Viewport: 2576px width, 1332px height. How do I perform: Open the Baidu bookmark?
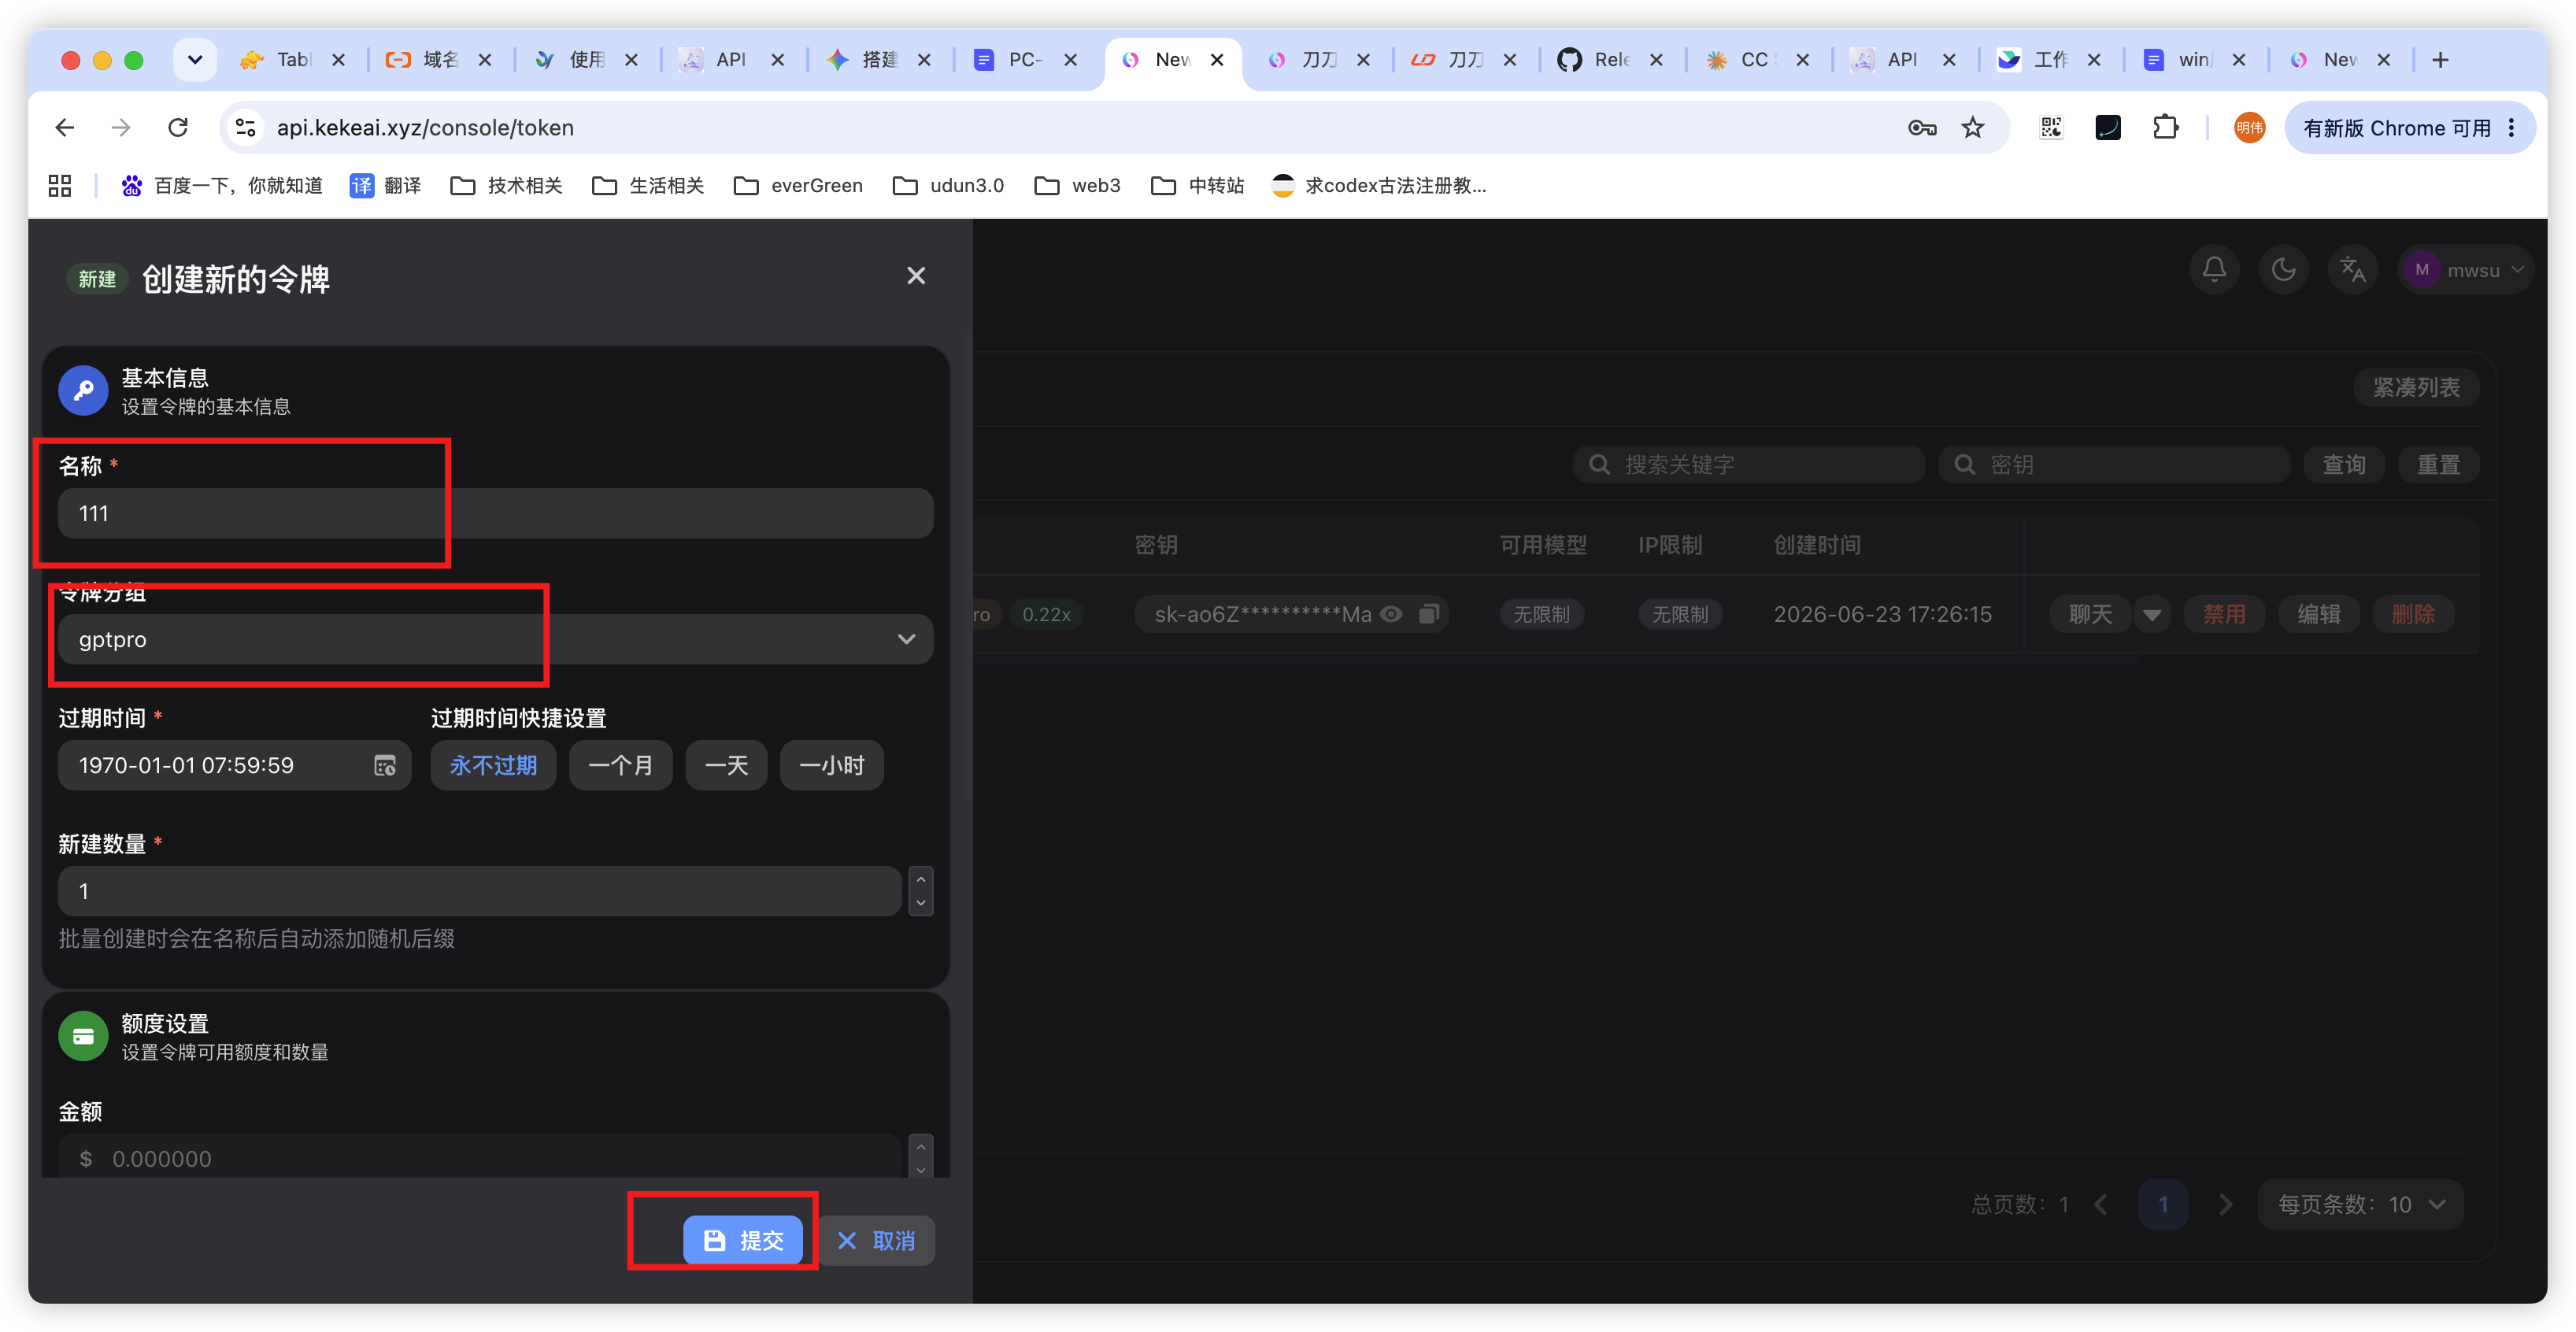pyautogui.click(x=222, y=186)
